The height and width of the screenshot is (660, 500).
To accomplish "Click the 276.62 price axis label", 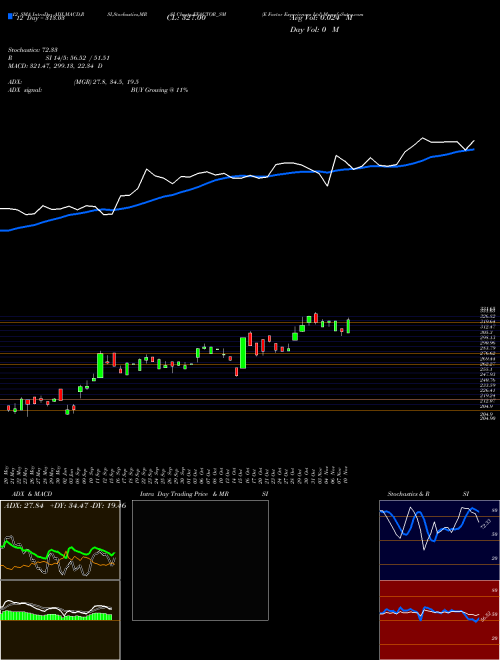I will tap(489, 353).
